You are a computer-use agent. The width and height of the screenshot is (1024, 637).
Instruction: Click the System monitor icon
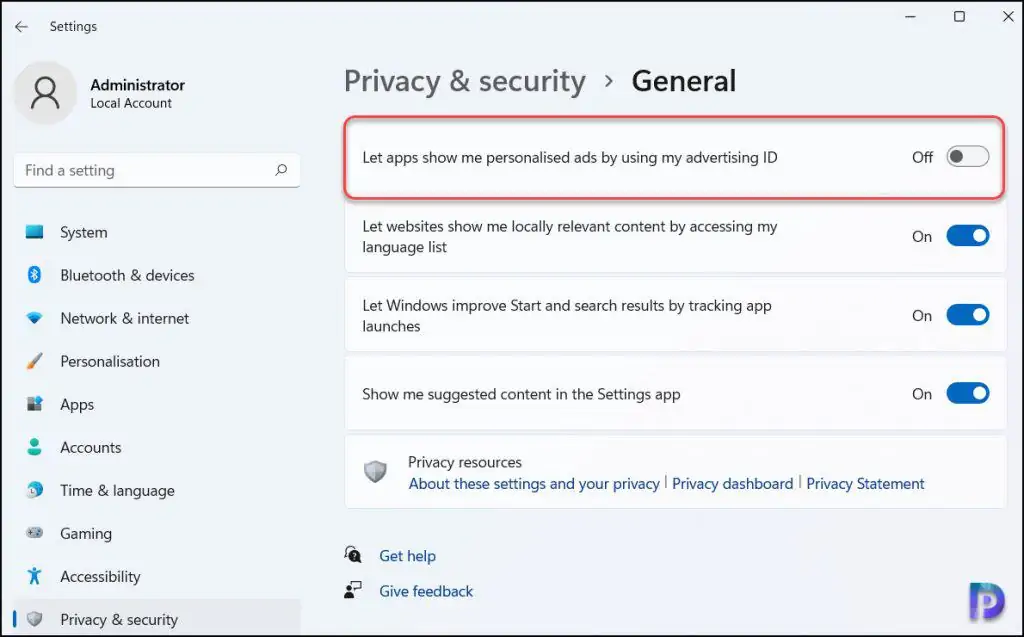click(x=35, y=232)
